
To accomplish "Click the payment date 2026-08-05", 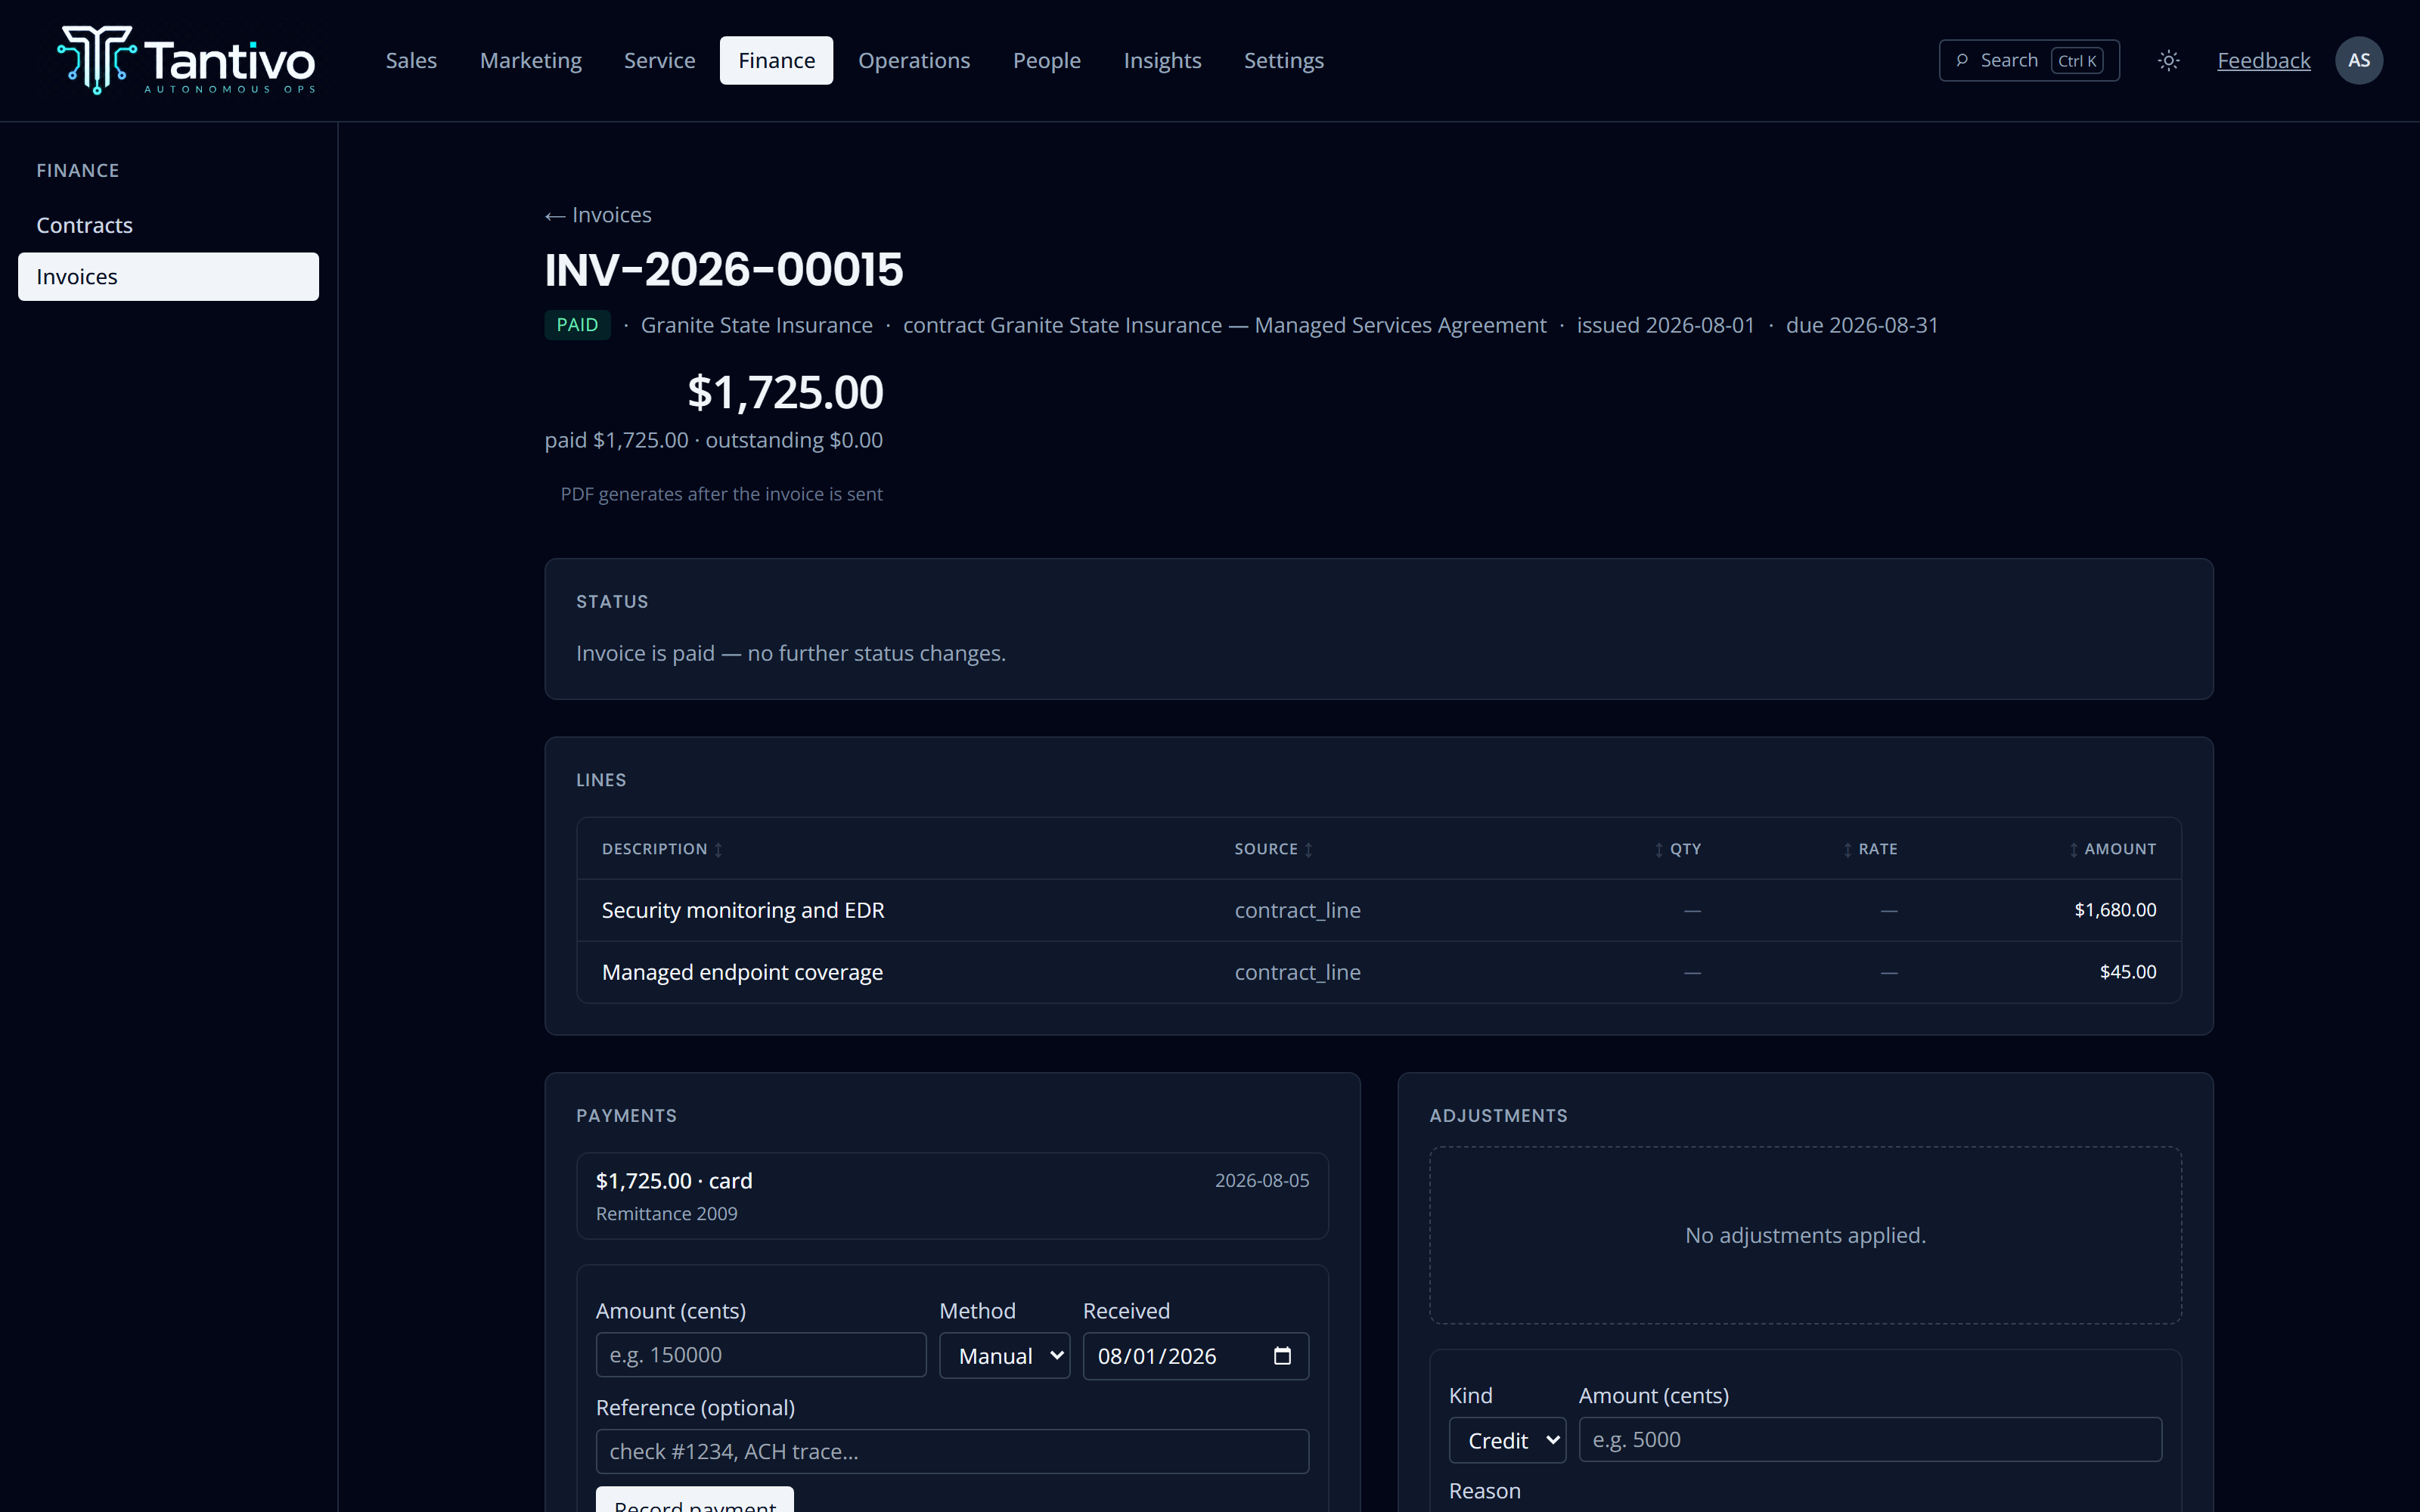I will coord(1262,1181).
